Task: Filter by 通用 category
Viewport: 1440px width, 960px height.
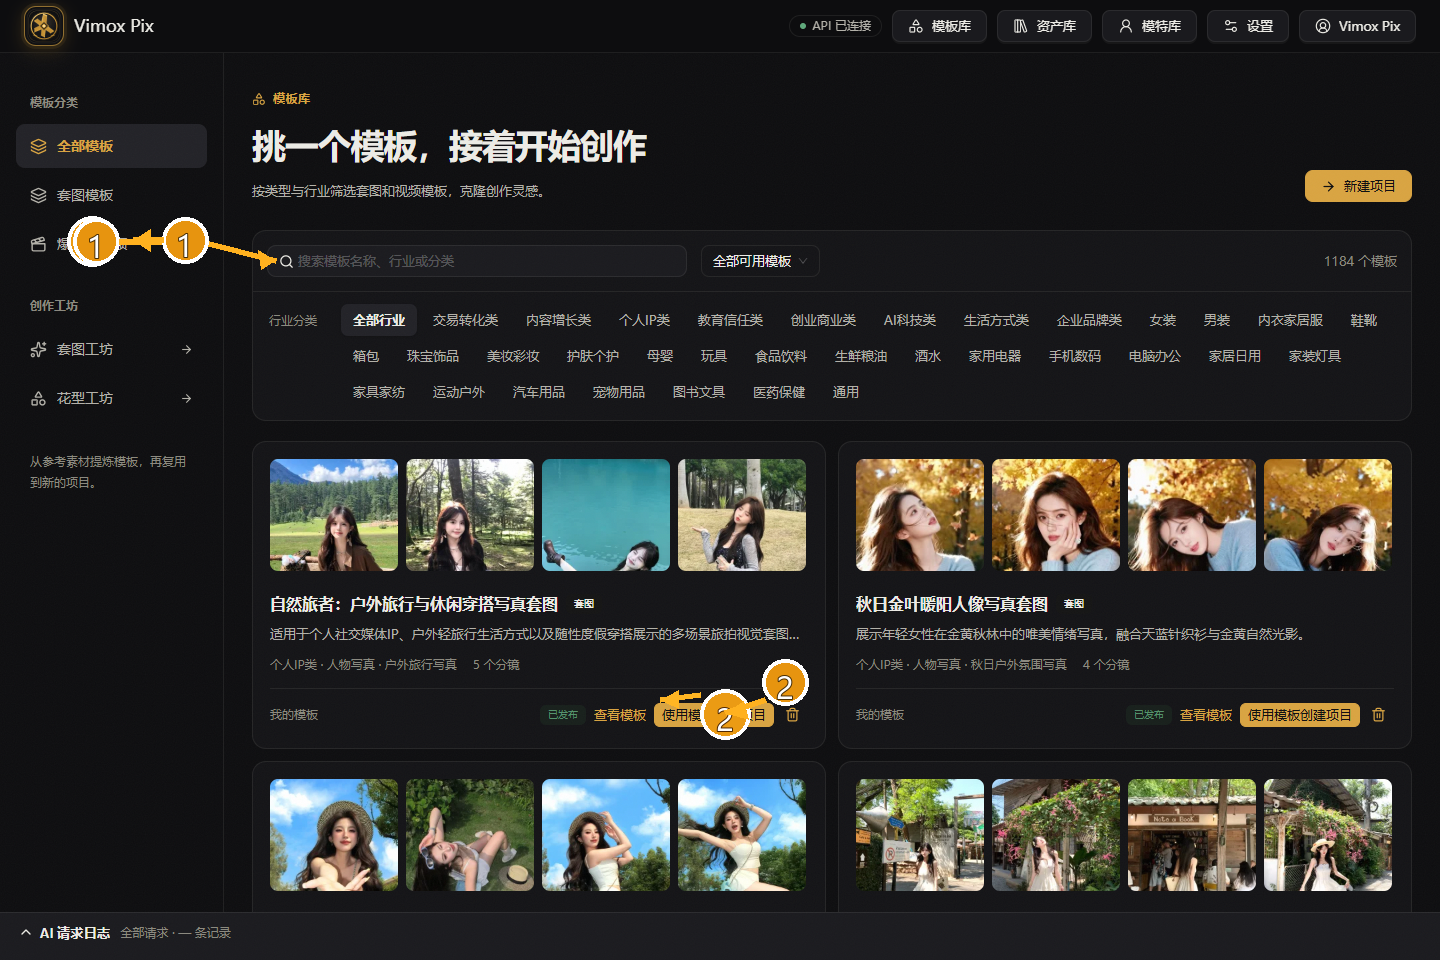Action: coord(846,392)
